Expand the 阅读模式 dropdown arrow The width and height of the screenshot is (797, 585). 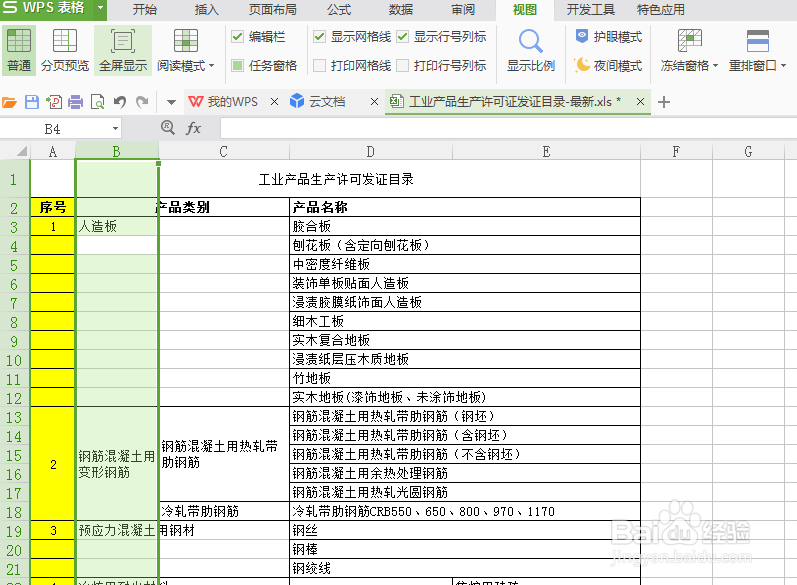[x=211, y=66]
